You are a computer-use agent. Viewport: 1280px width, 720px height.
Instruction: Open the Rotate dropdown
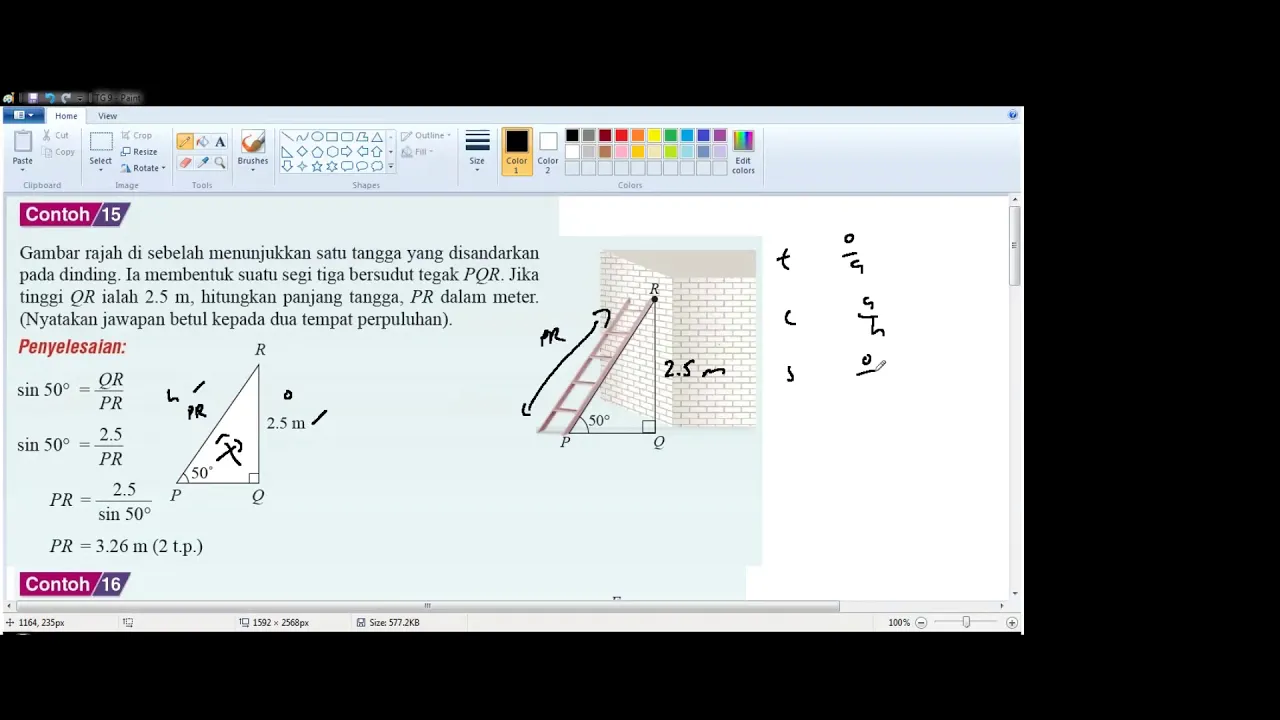click(x=143, y=168)
